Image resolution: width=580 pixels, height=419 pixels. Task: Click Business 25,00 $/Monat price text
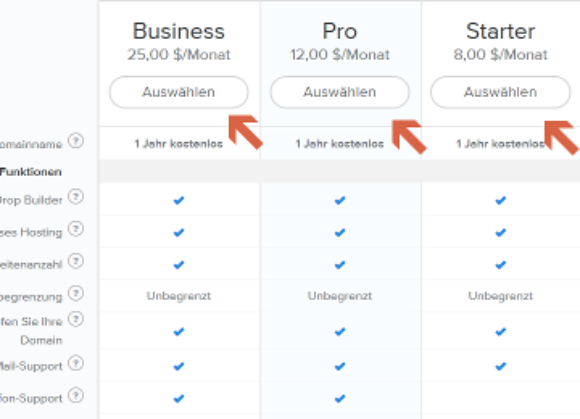tap(179, 55)
